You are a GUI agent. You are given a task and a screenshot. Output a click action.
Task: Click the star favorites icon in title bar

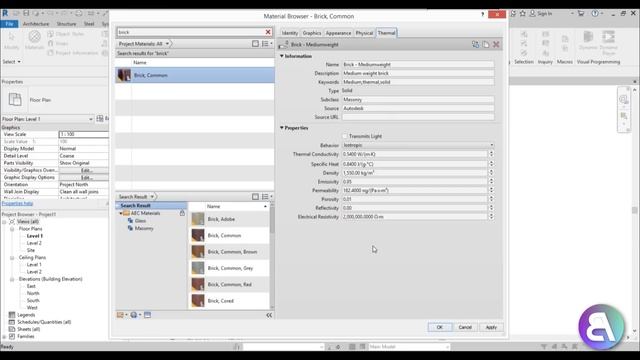click(522, 13)
